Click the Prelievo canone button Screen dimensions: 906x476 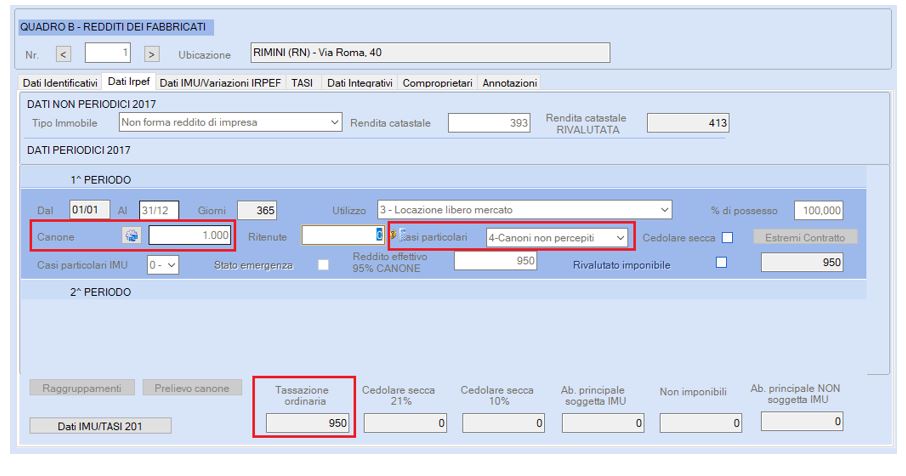(192, 388)
